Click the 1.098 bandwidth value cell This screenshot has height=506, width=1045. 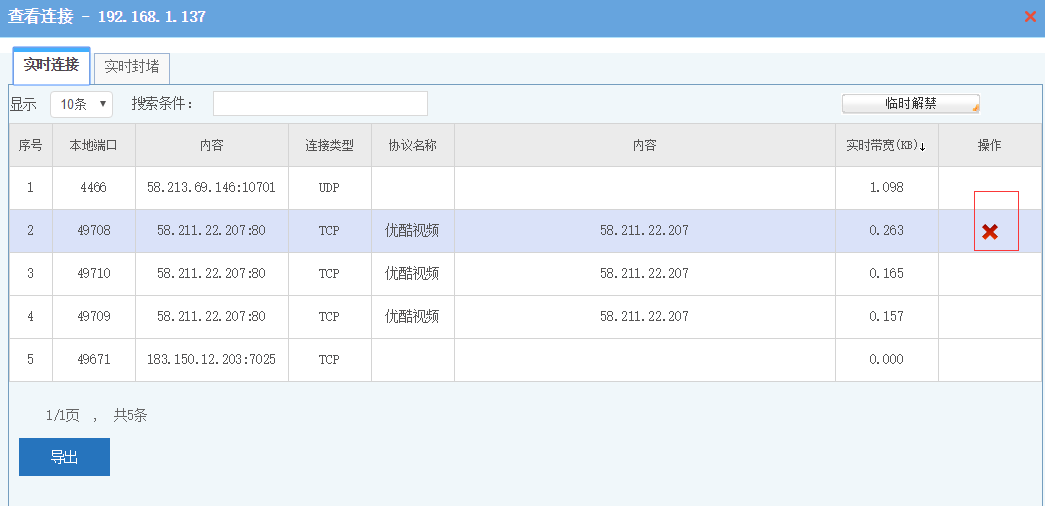tap(886, 188)
